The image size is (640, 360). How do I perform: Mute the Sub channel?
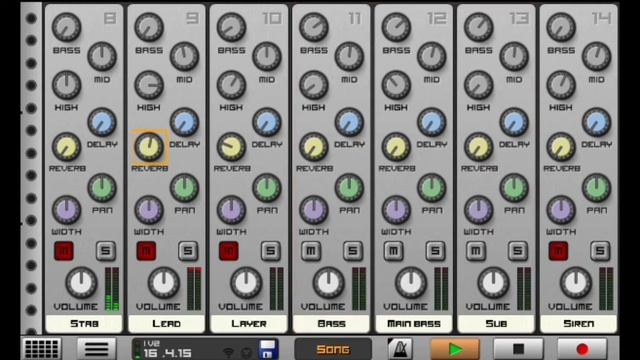tap(476, 251)
